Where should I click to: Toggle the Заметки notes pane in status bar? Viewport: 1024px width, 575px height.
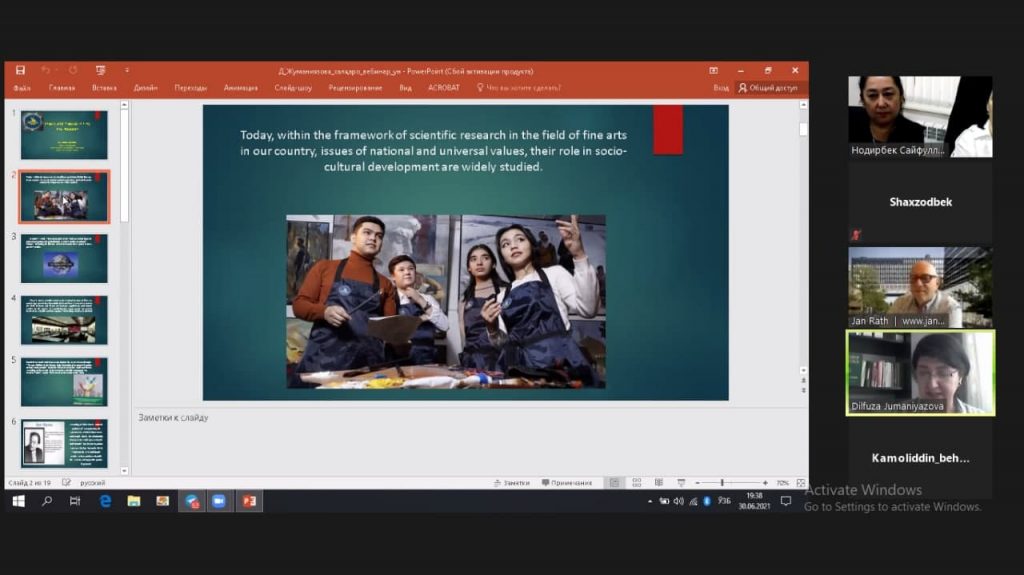pos(510,483)
